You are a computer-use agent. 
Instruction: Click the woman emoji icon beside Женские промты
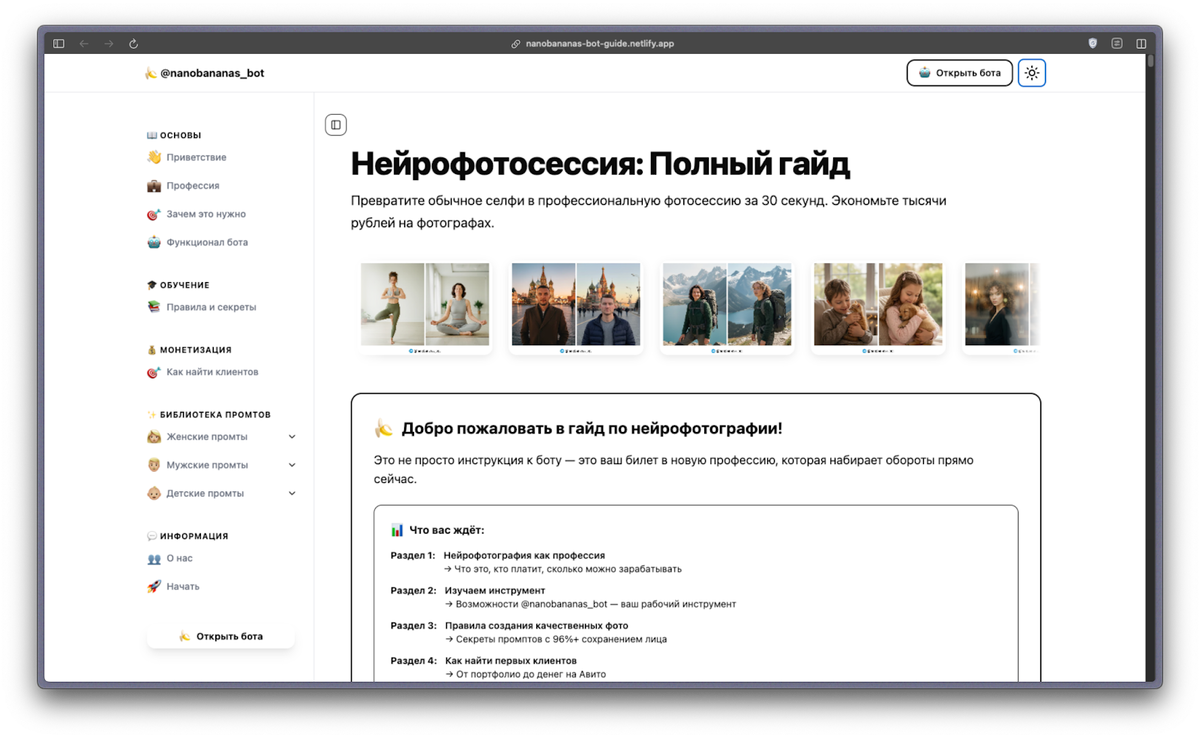click(154, 437)
